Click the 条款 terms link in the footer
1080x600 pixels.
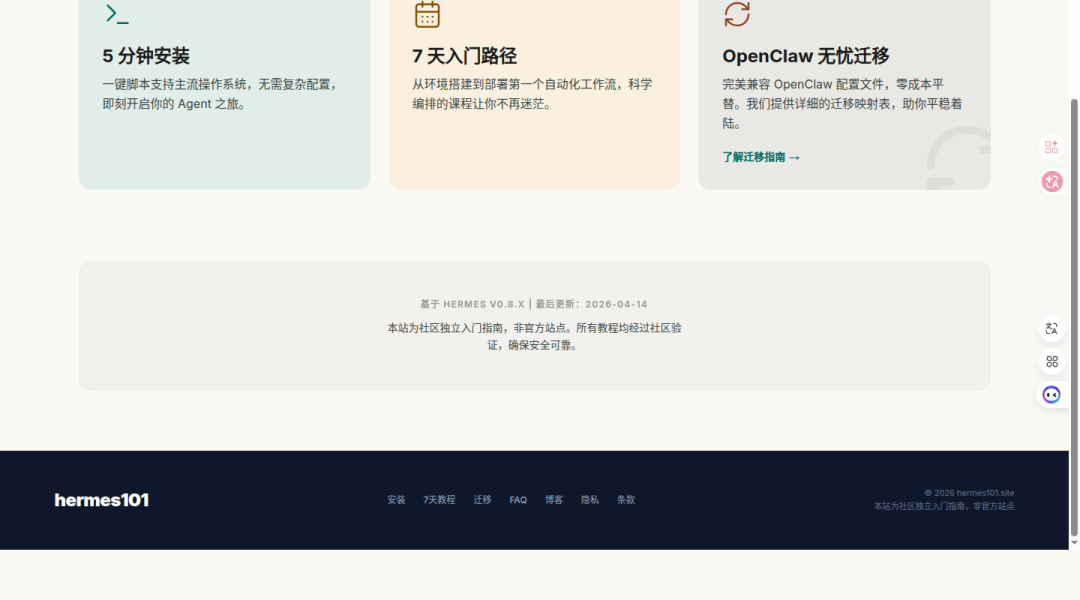coord(627,500)
